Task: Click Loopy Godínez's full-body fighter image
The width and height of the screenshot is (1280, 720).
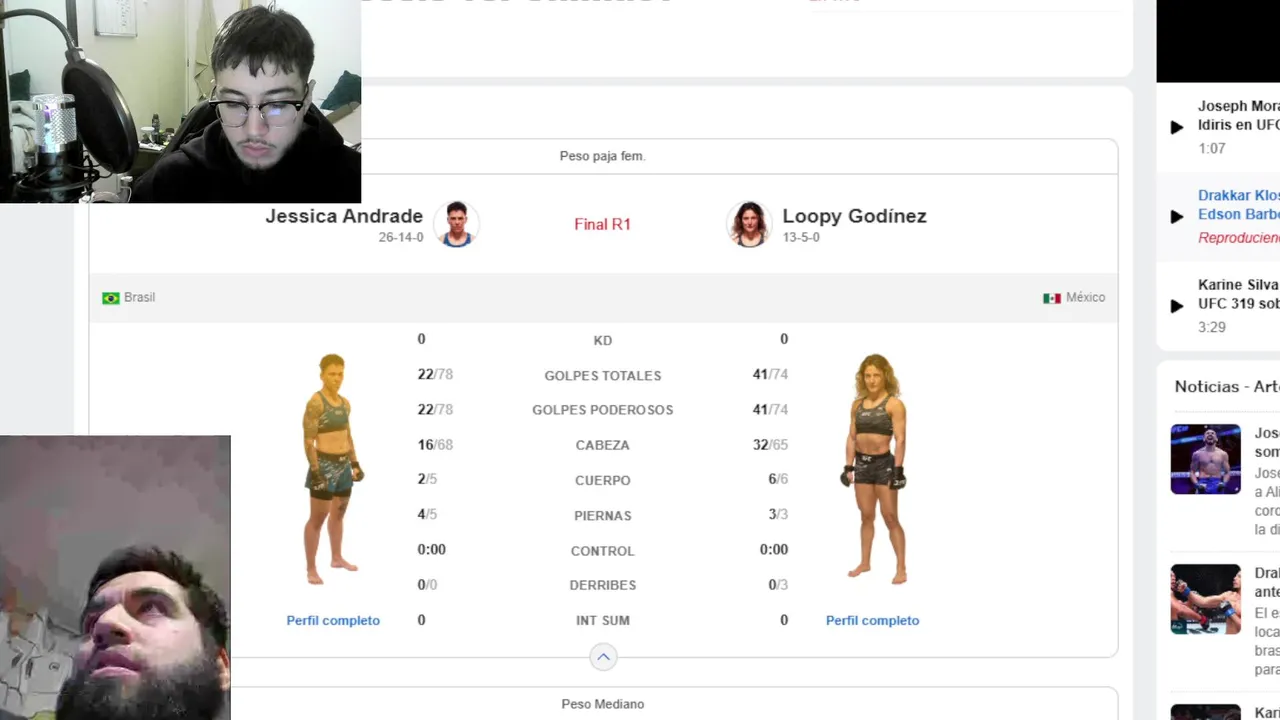Action: coord(875,468)
